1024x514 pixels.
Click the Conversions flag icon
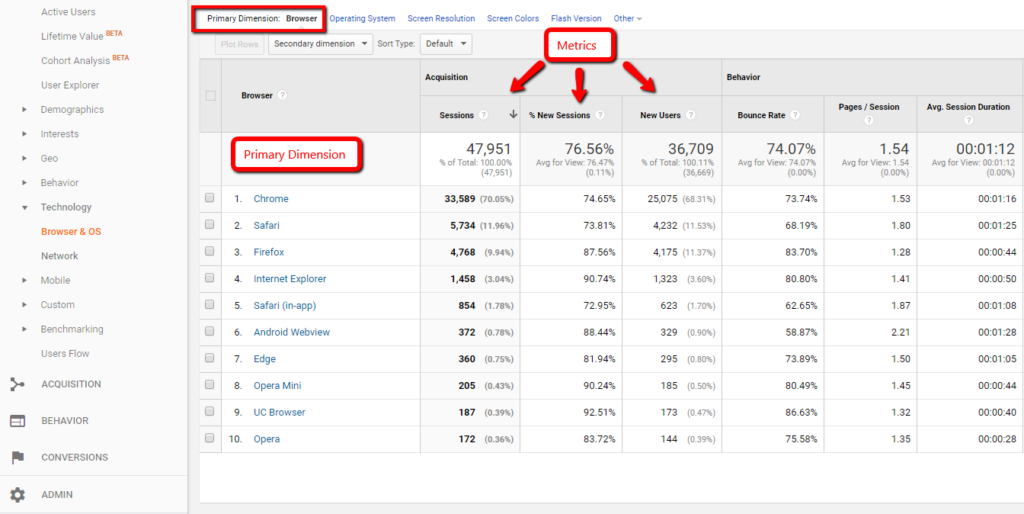[x=17, y=458]
